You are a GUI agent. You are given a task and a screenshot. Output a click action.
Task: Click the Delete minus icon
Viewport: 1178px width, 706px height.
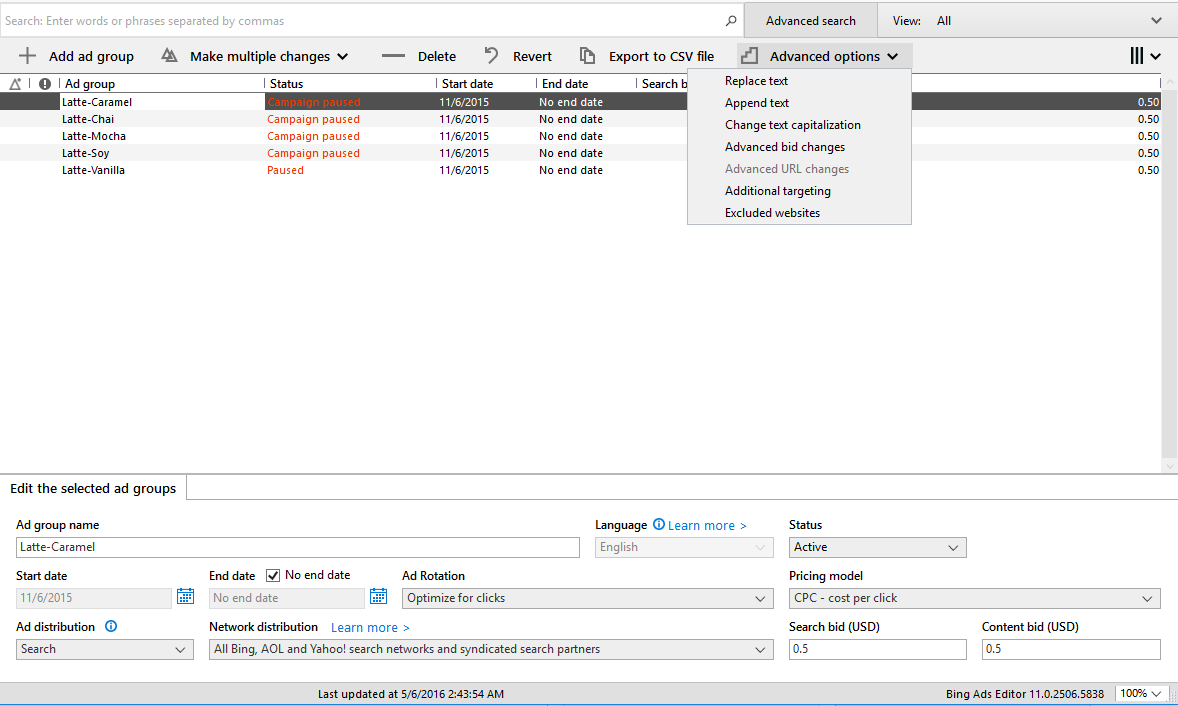pyautogui.click(x=393, y=56)
